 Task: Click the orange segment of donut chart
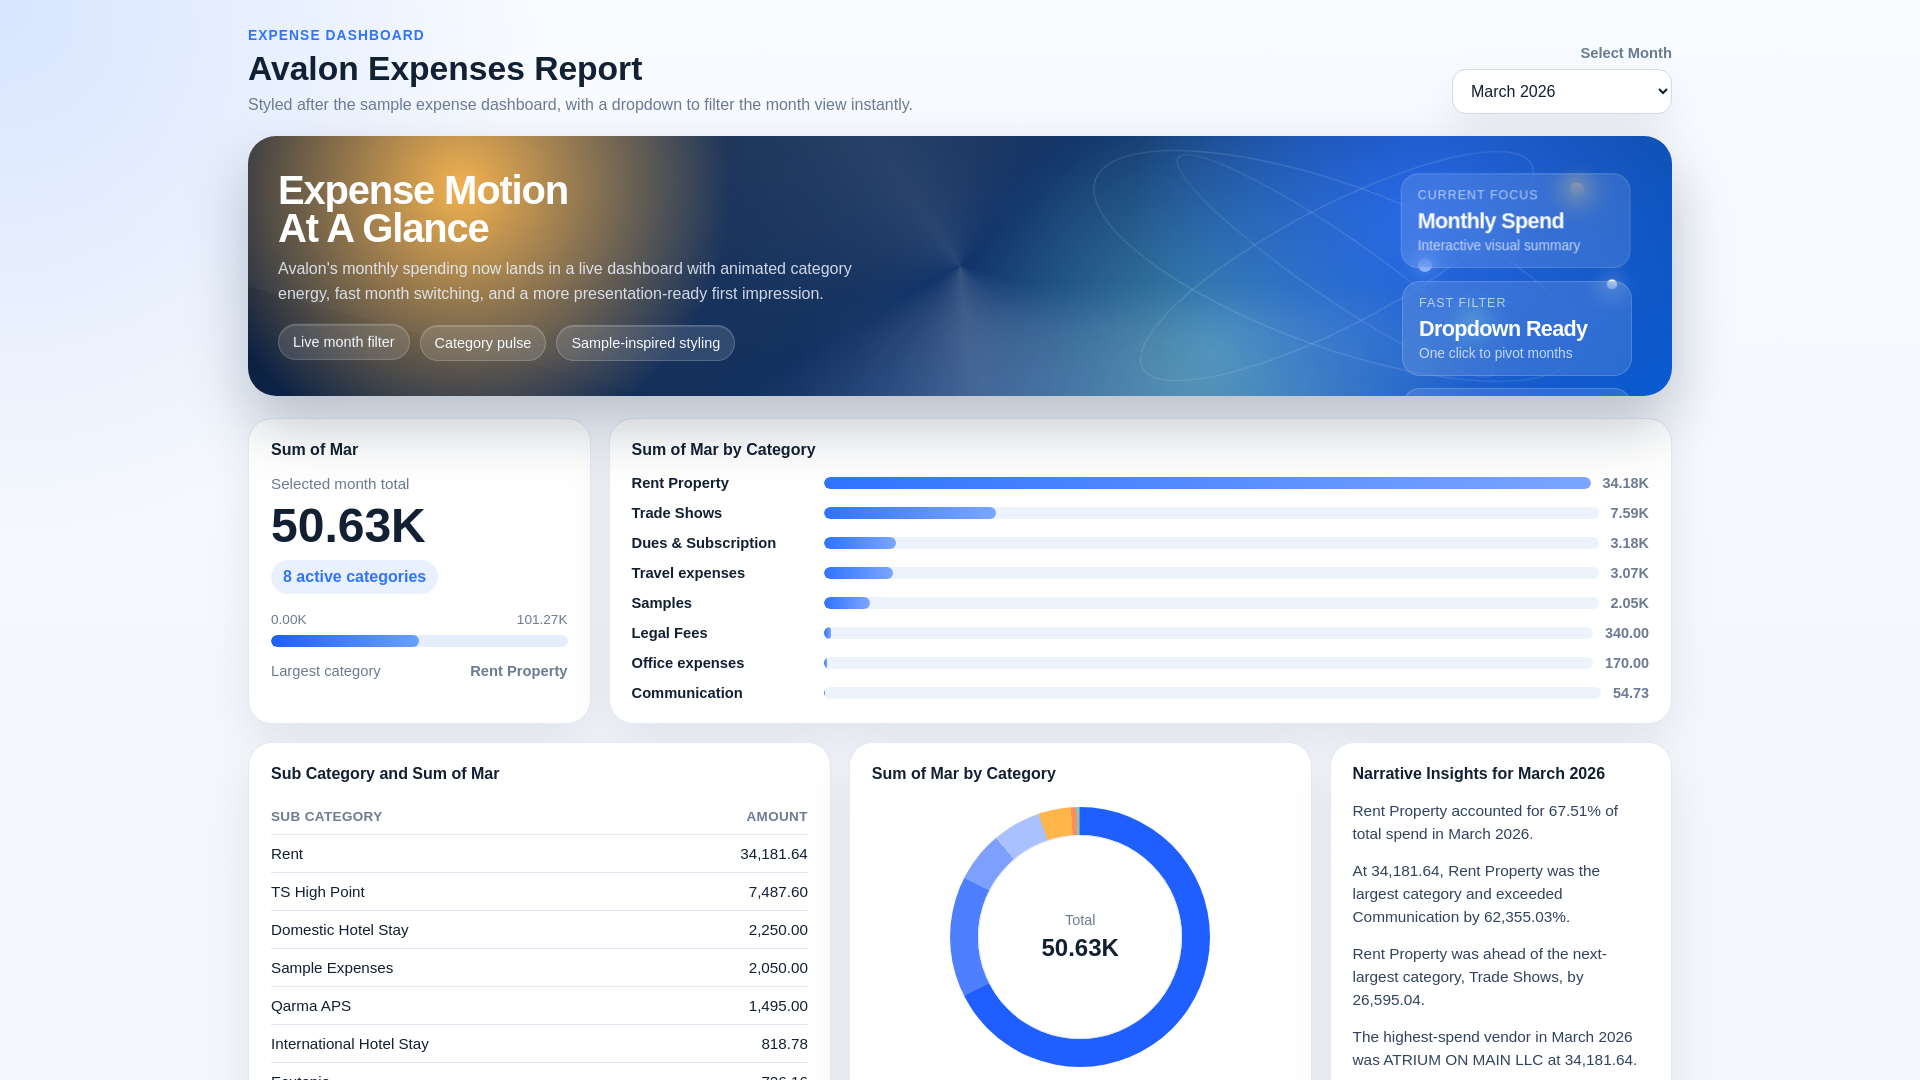pyautogui.click(x=1056, y=822)
